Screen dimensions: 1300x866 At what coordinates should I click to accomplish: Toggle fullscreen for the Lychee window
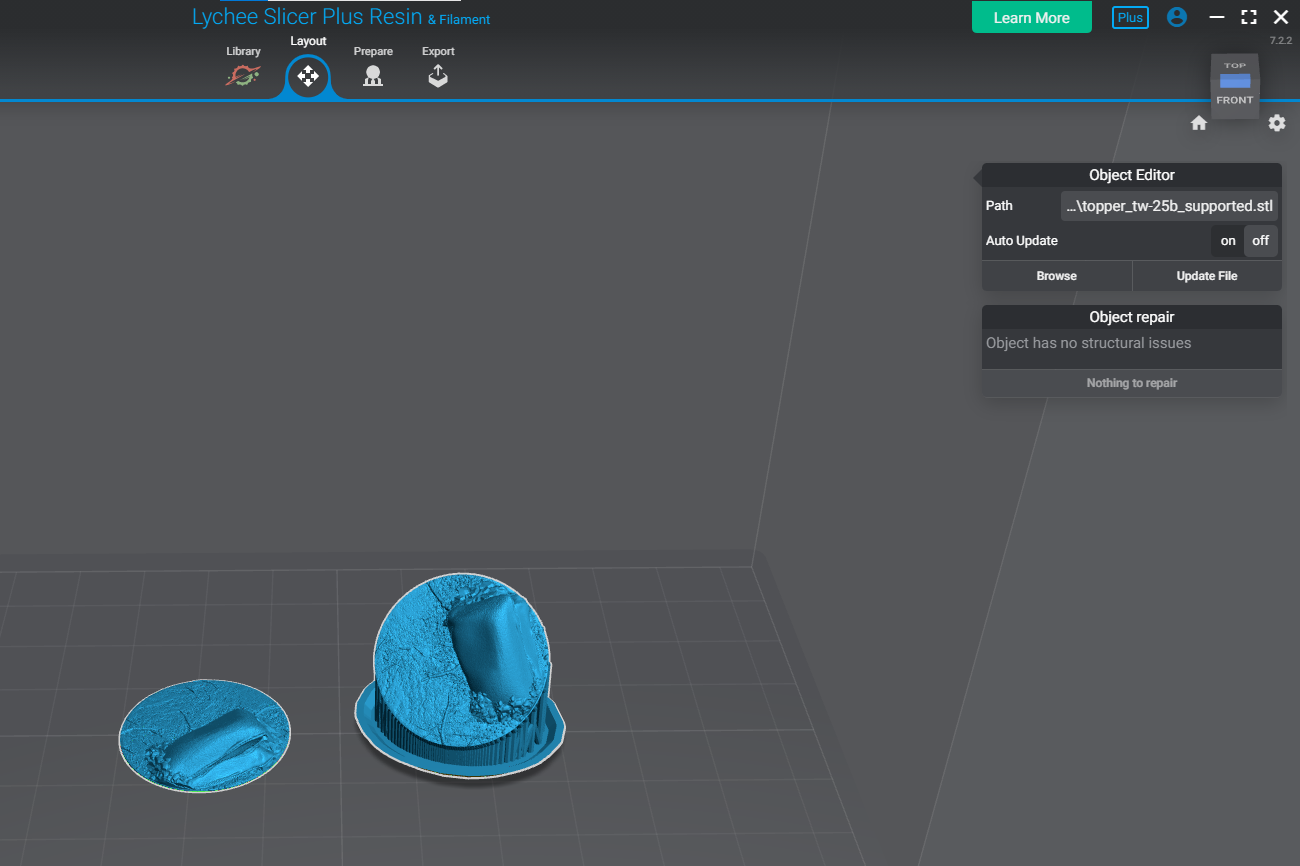click(1249, 17)
